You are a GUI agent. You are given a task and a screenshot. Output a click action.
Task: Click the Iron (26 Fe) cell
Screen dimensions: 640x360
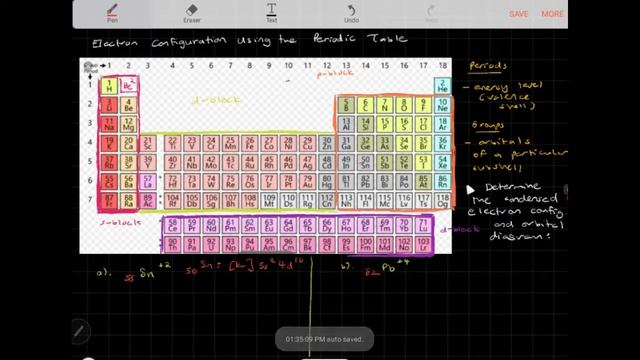(x=249, y=143)
